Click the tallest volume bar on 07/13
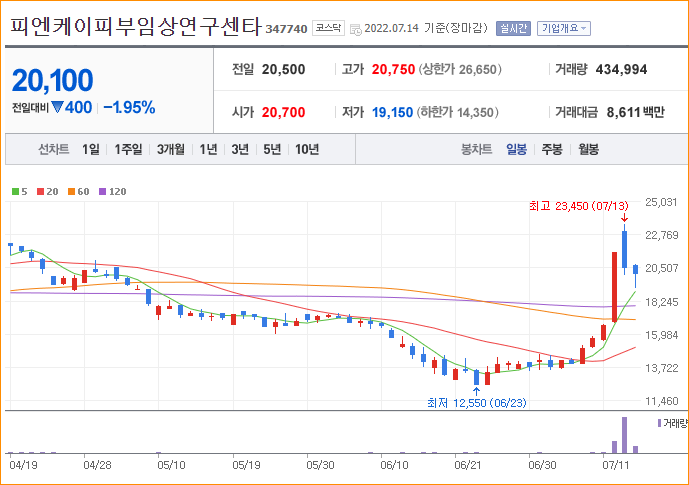This screenshot has height=485, width=689. point(624,435)
